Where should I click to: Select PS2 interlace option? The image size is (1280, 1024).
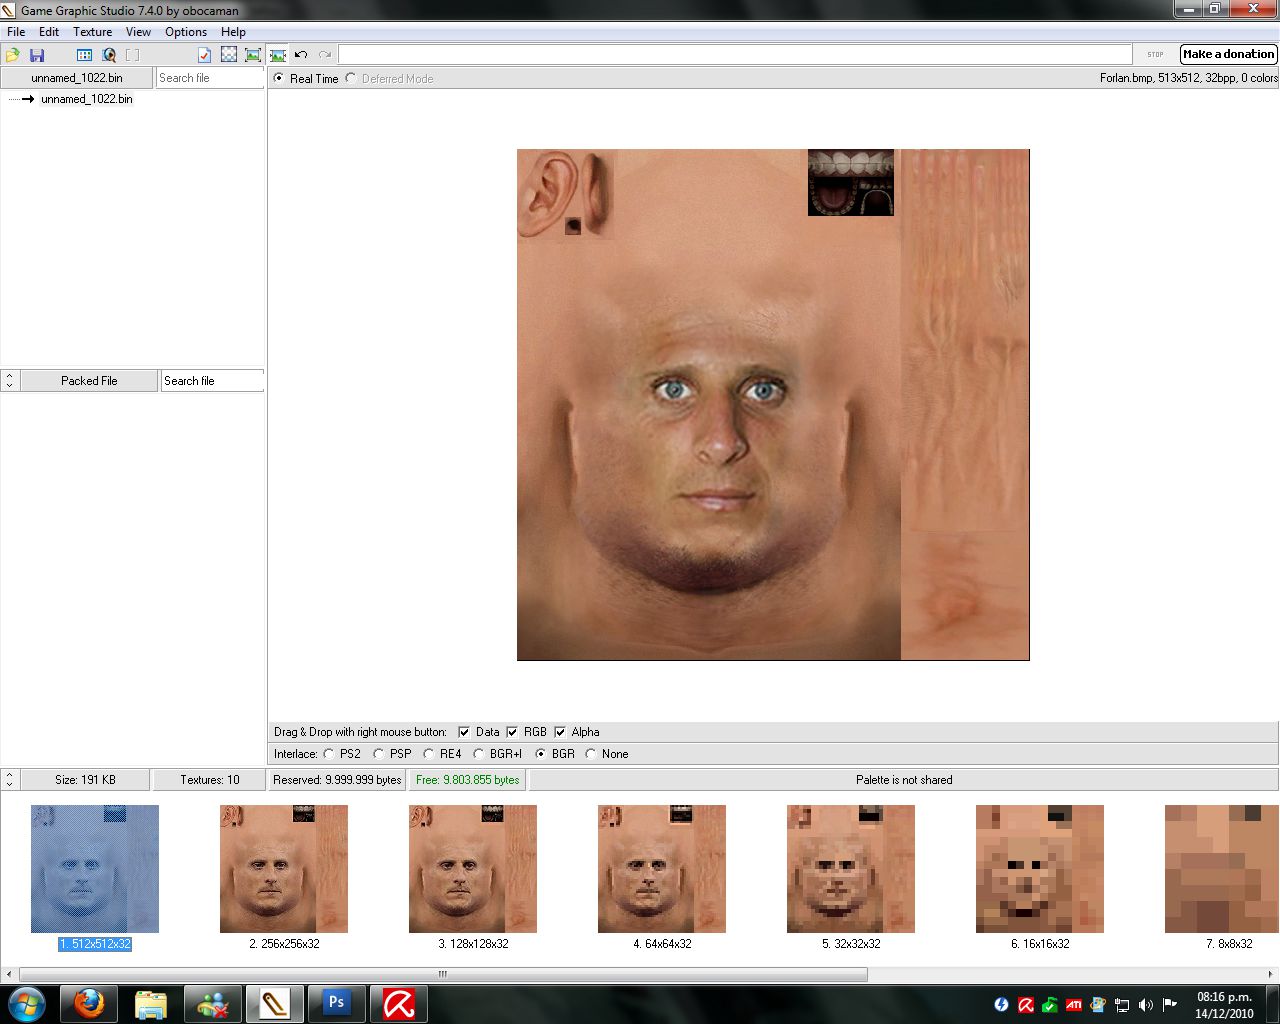click(329, 754)
